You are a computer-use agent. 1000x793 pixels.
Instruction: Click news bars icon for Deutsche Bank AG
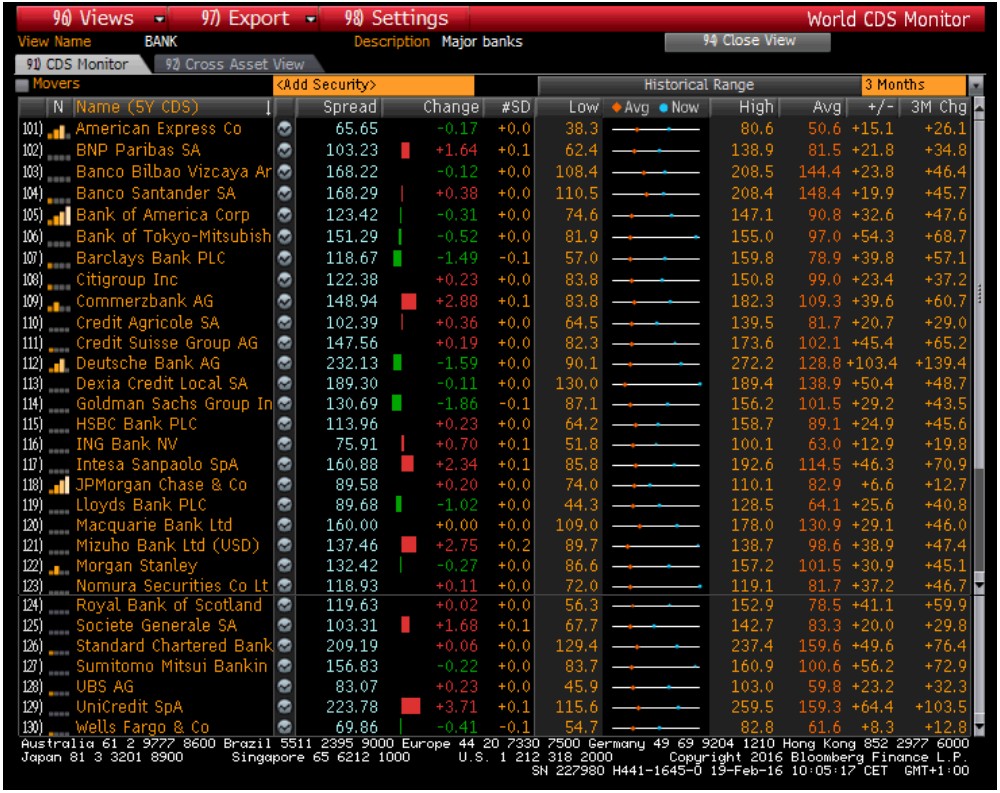click(x=59, y=366)
